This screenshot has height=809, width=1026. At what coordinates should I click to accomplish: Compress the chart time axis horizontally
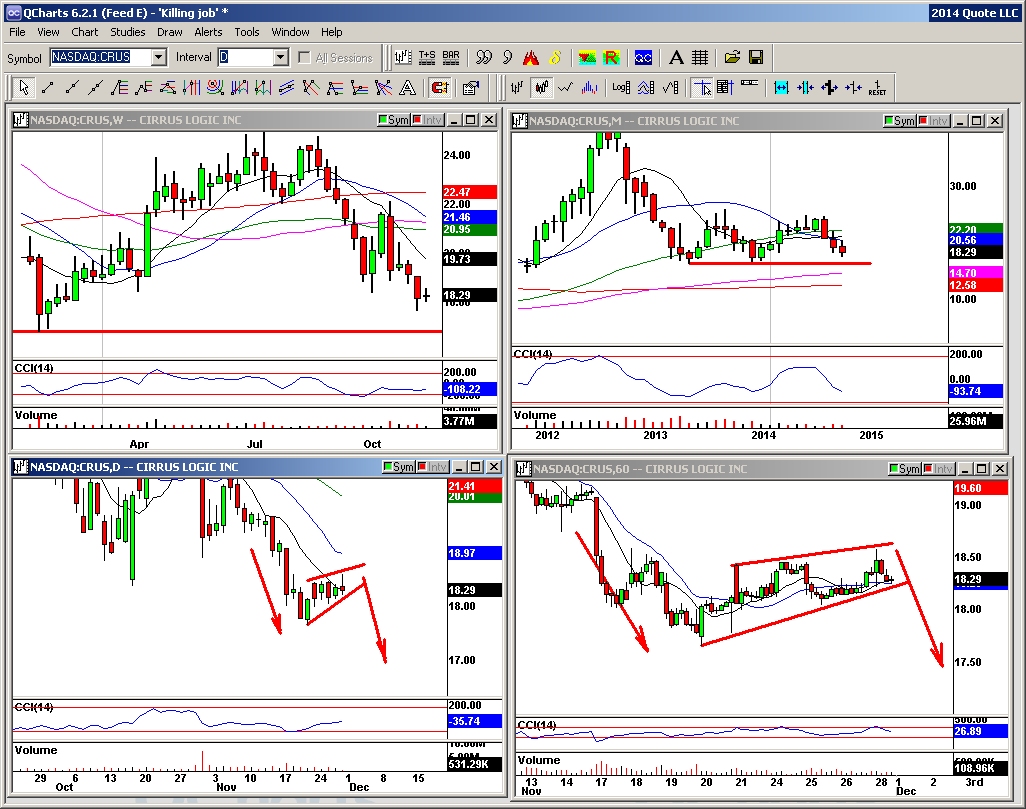(x=805, y=87)
